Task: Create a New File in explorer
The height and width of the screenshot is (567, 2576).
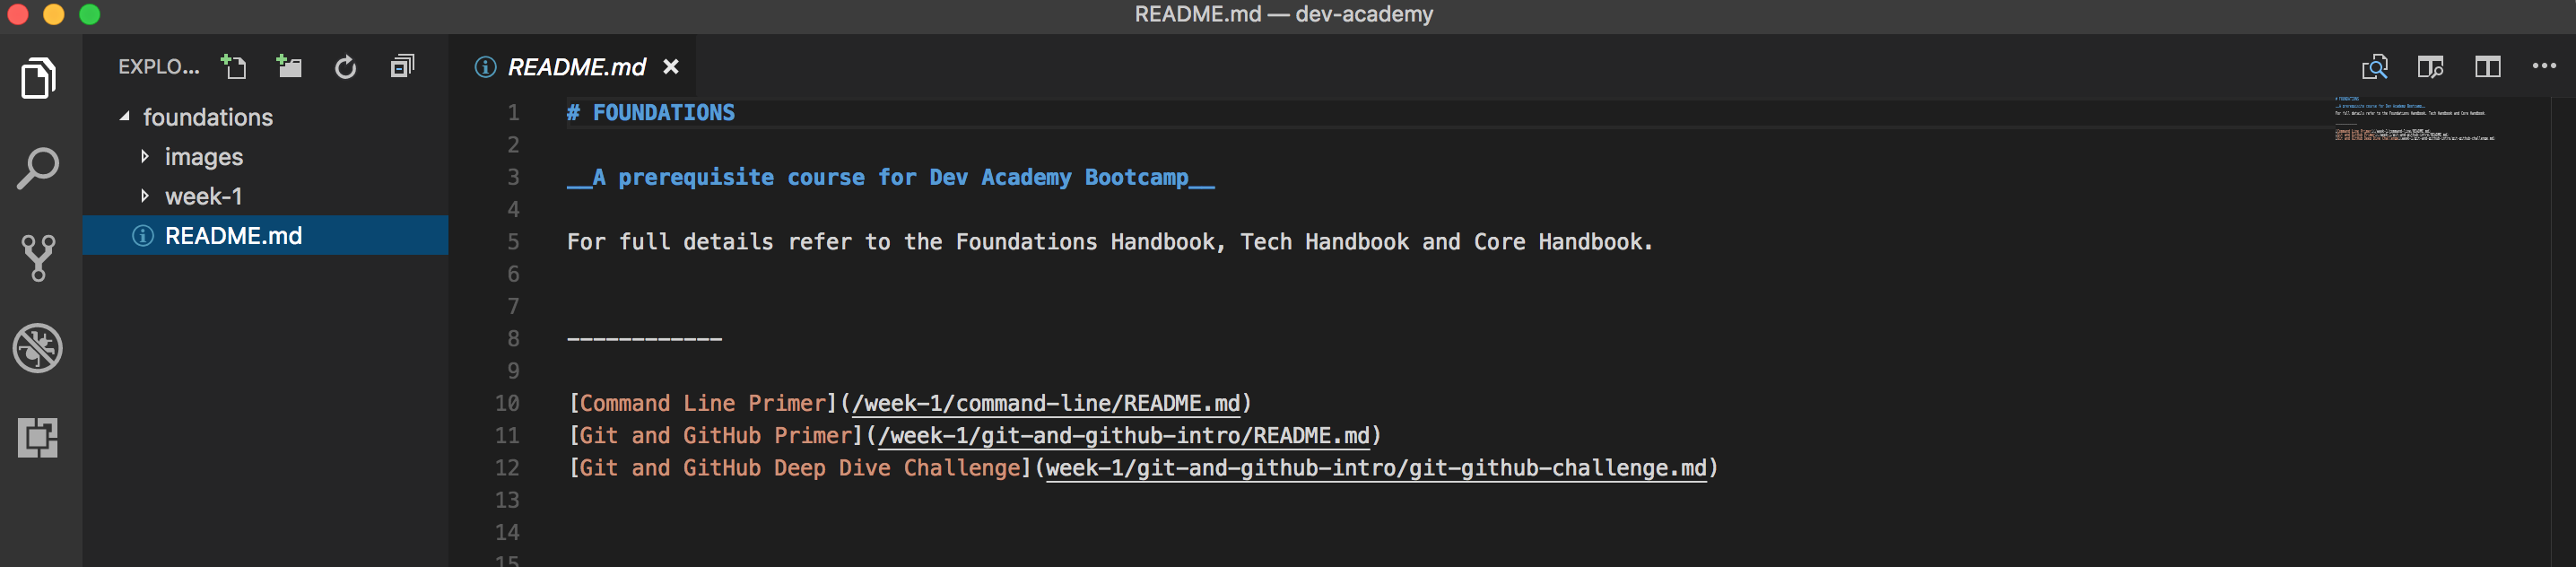Action: 234,67
